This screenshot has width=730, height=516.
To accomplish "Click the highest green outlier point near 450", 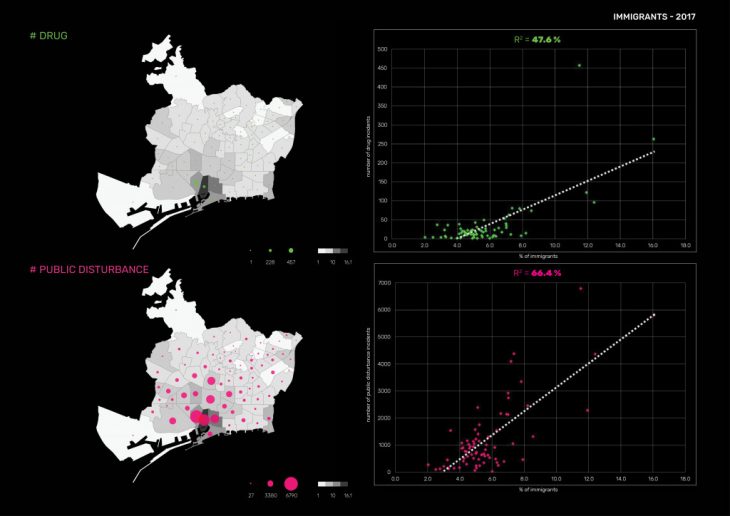I will (x=579, y=66).
